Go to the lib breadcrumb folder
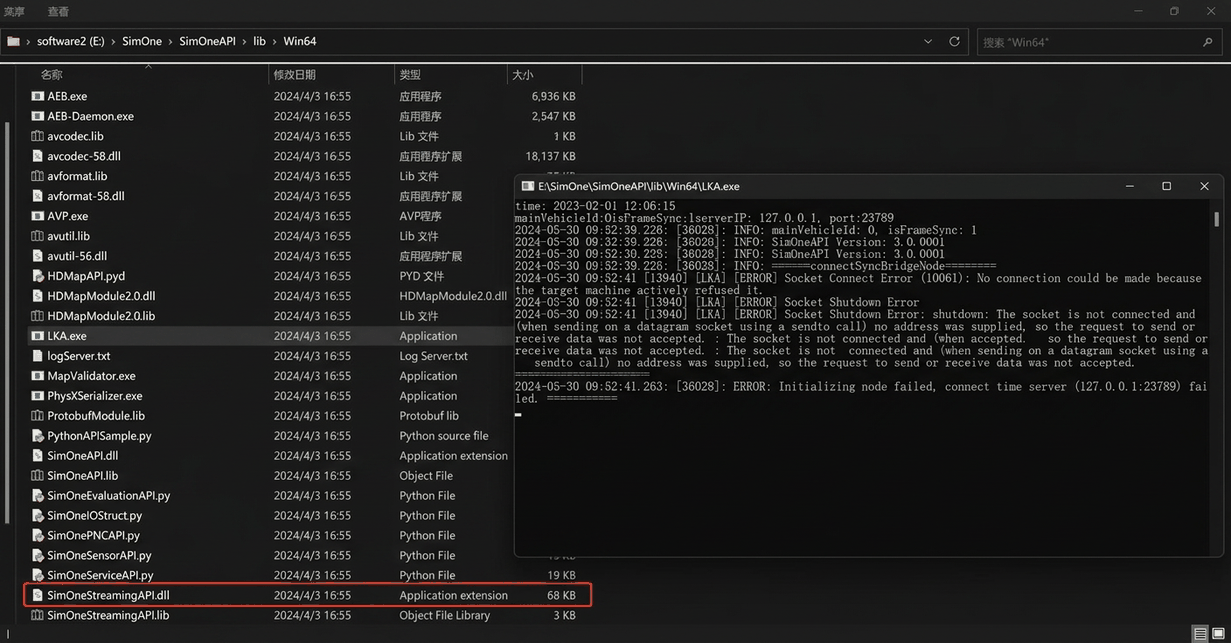Viewport: 1231px width, 643px height. click(259, 42)
